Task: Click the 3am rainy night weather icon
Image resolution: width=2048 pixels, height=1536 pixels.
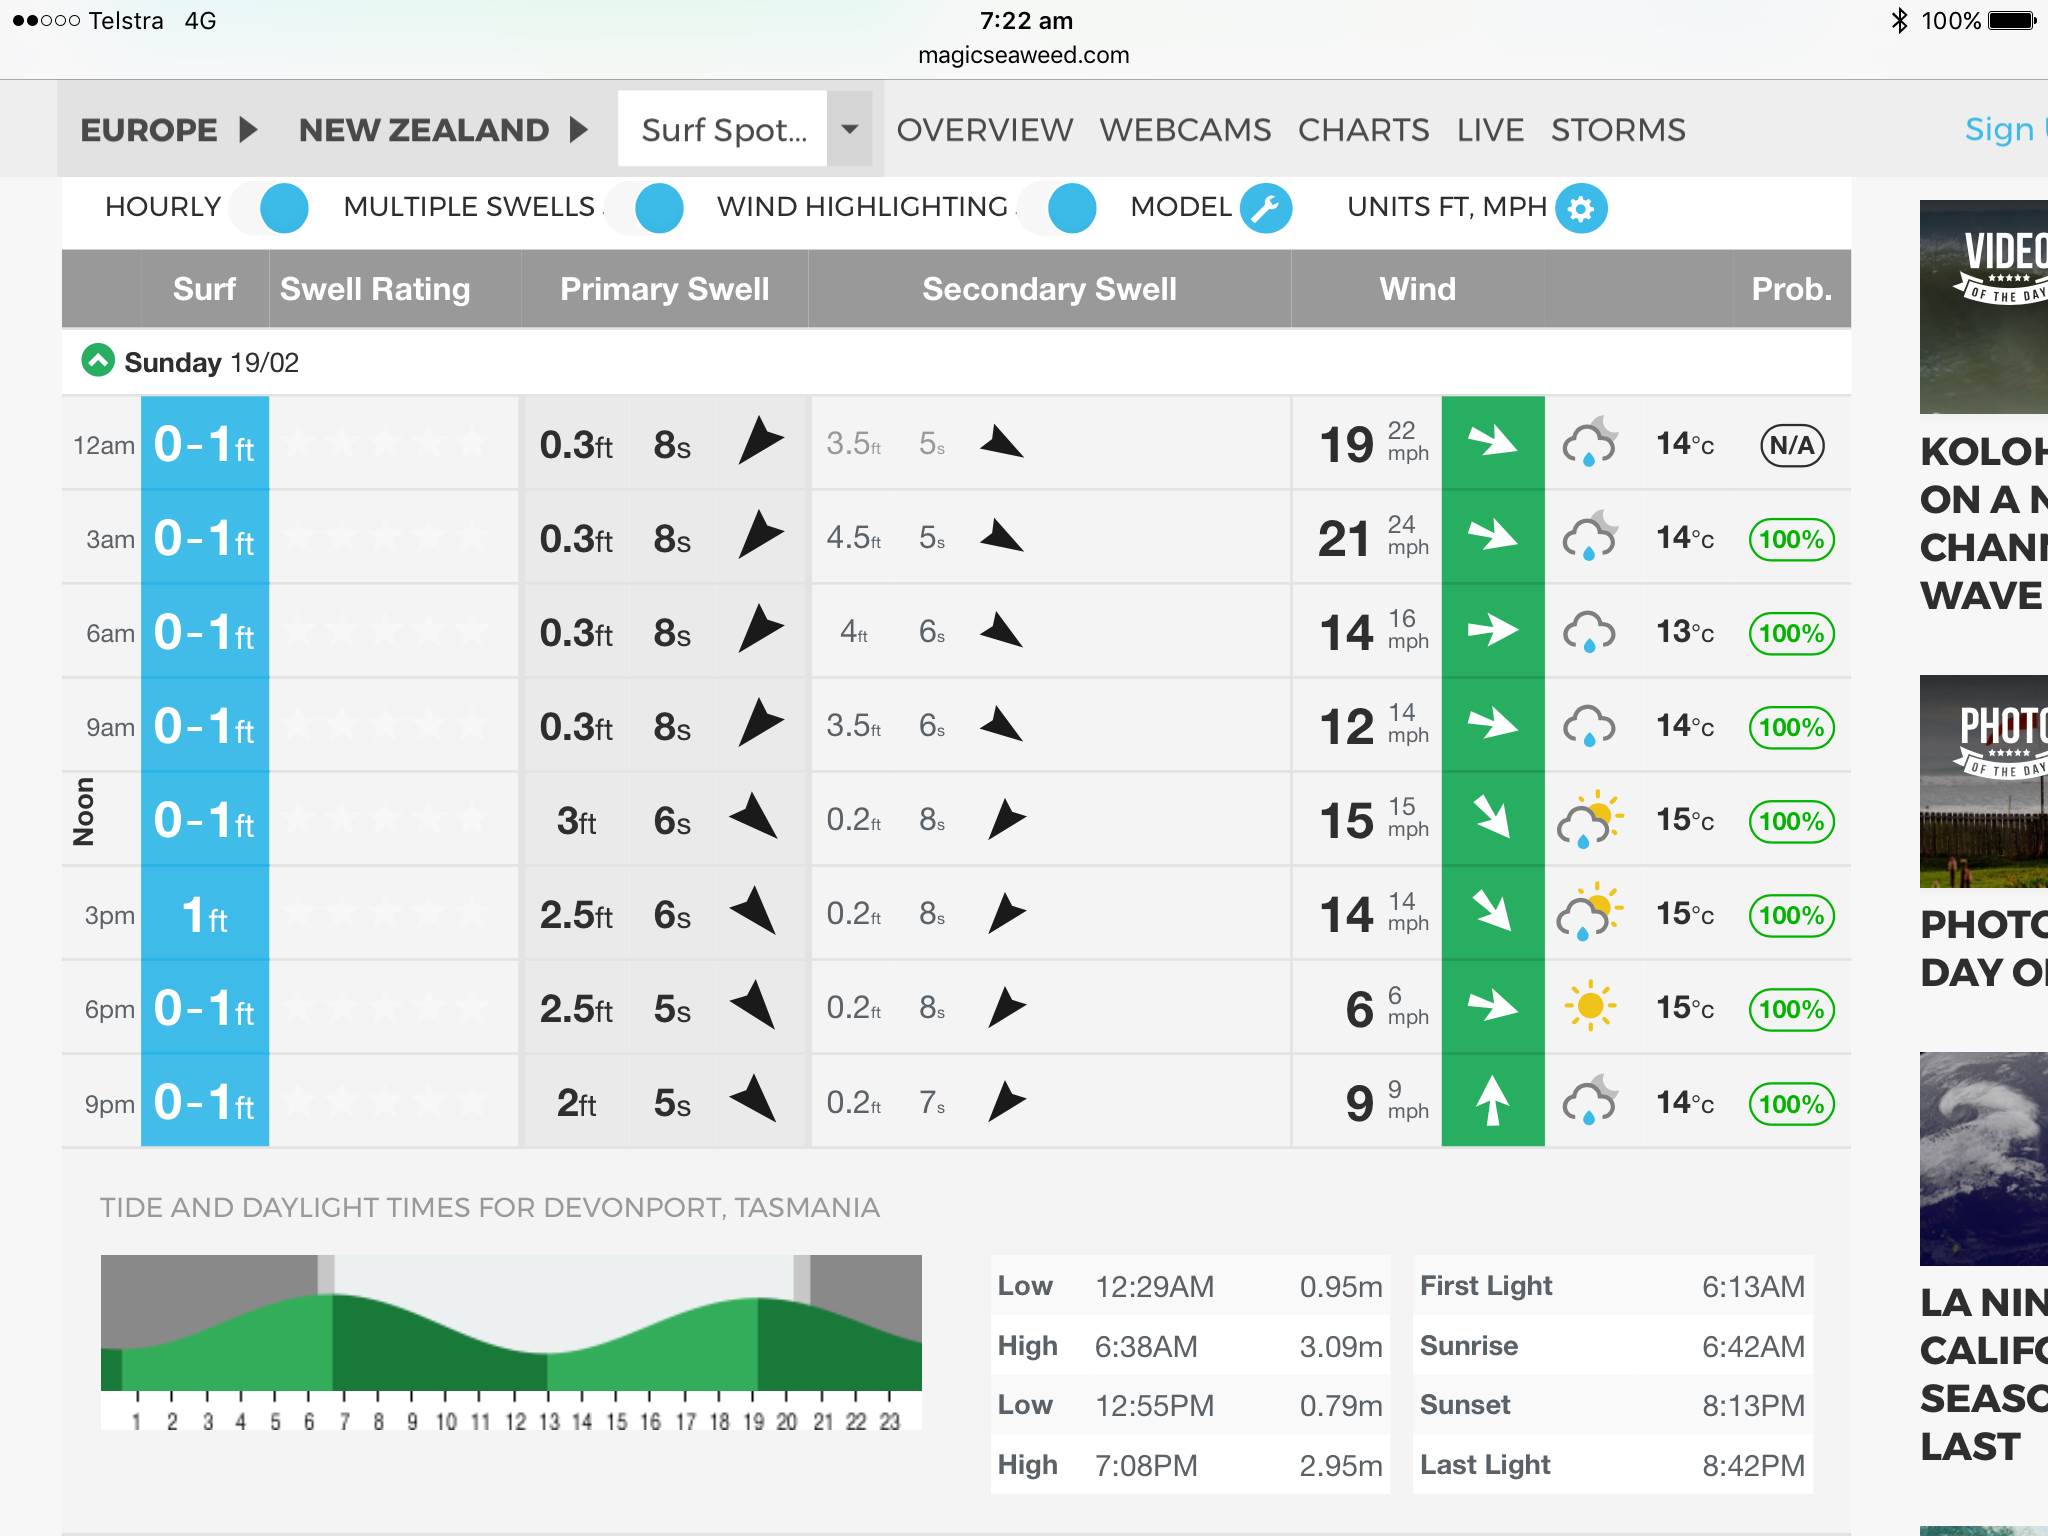Action: coord(1589,537)
